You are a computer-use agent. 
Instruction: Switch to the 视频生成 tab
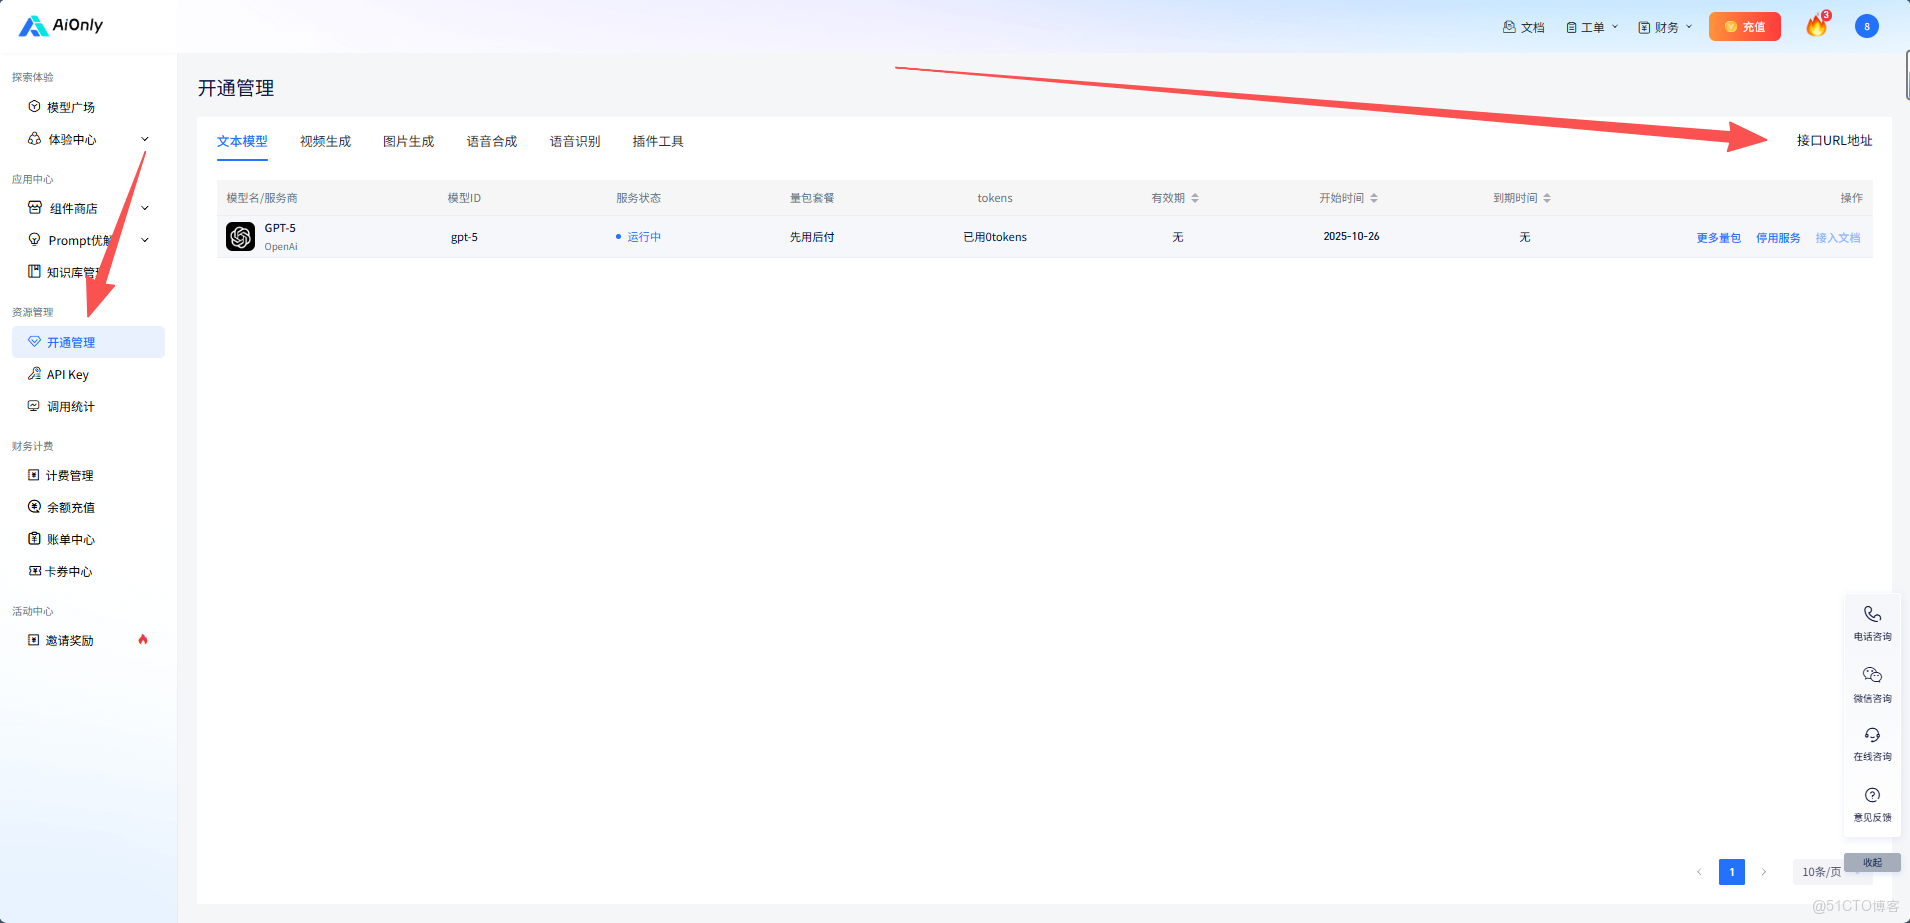click(325, 141)
